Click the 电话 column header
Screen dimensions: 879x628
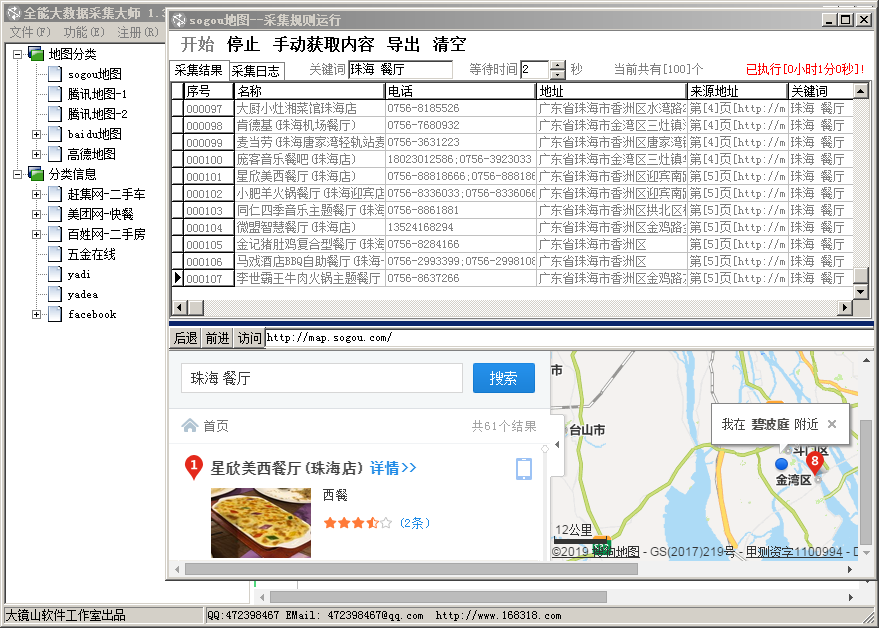pos(460,91)
